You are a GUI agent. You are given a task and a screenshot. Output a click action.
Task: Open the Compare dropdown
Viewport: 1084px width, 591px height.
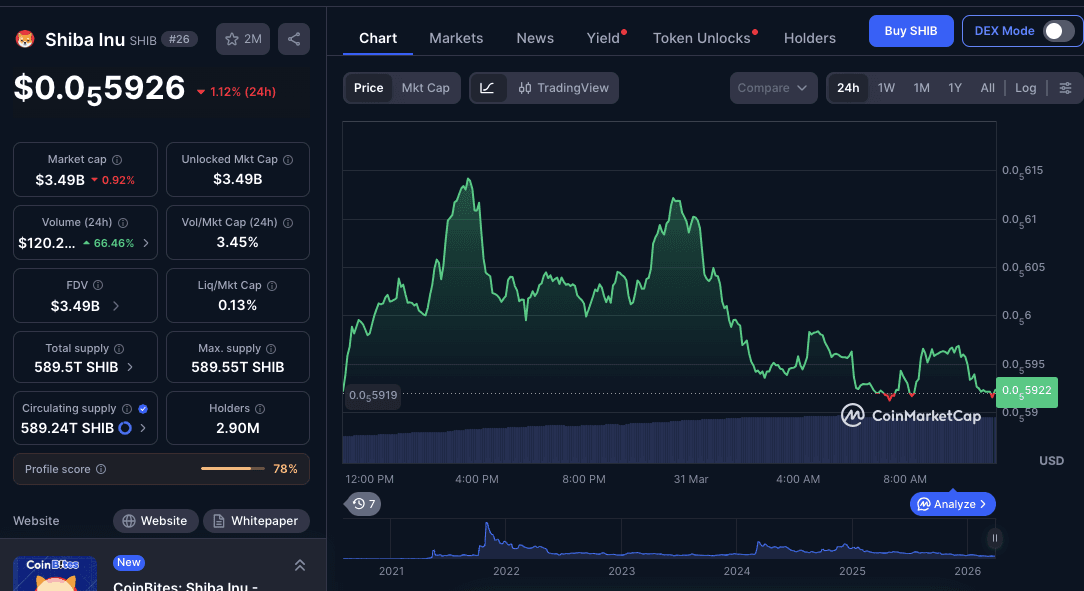point(773,88)
